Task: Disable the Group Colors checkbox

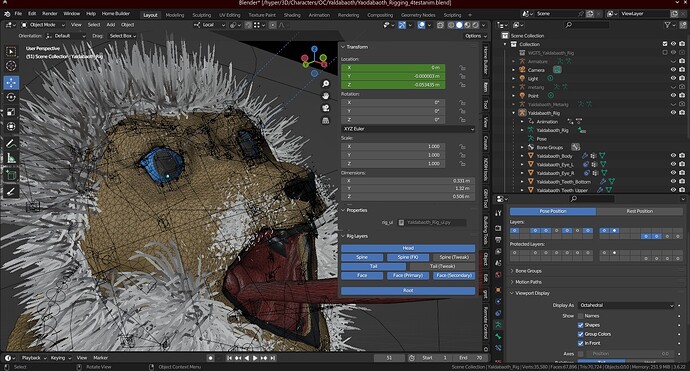Action: tap(580, 334)
